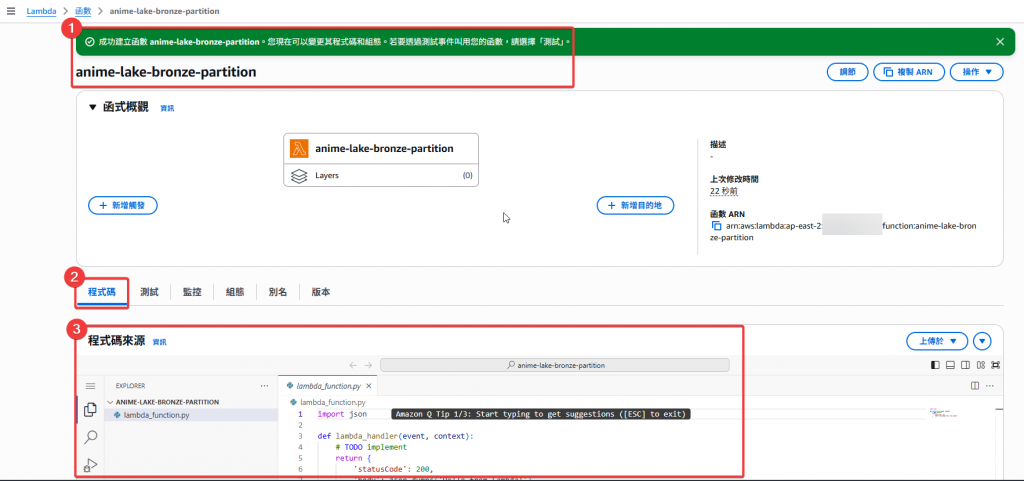This screenshot has width=1024, height=481.
Task: Open the 操作 actions dropdown
Action: (976, 72)
